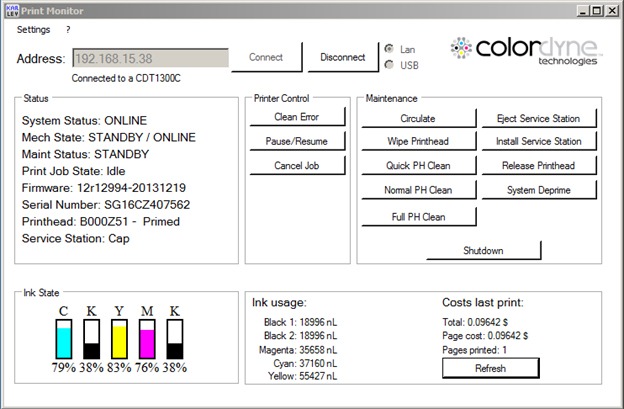Open the Settings menu

tap(33, 30)
